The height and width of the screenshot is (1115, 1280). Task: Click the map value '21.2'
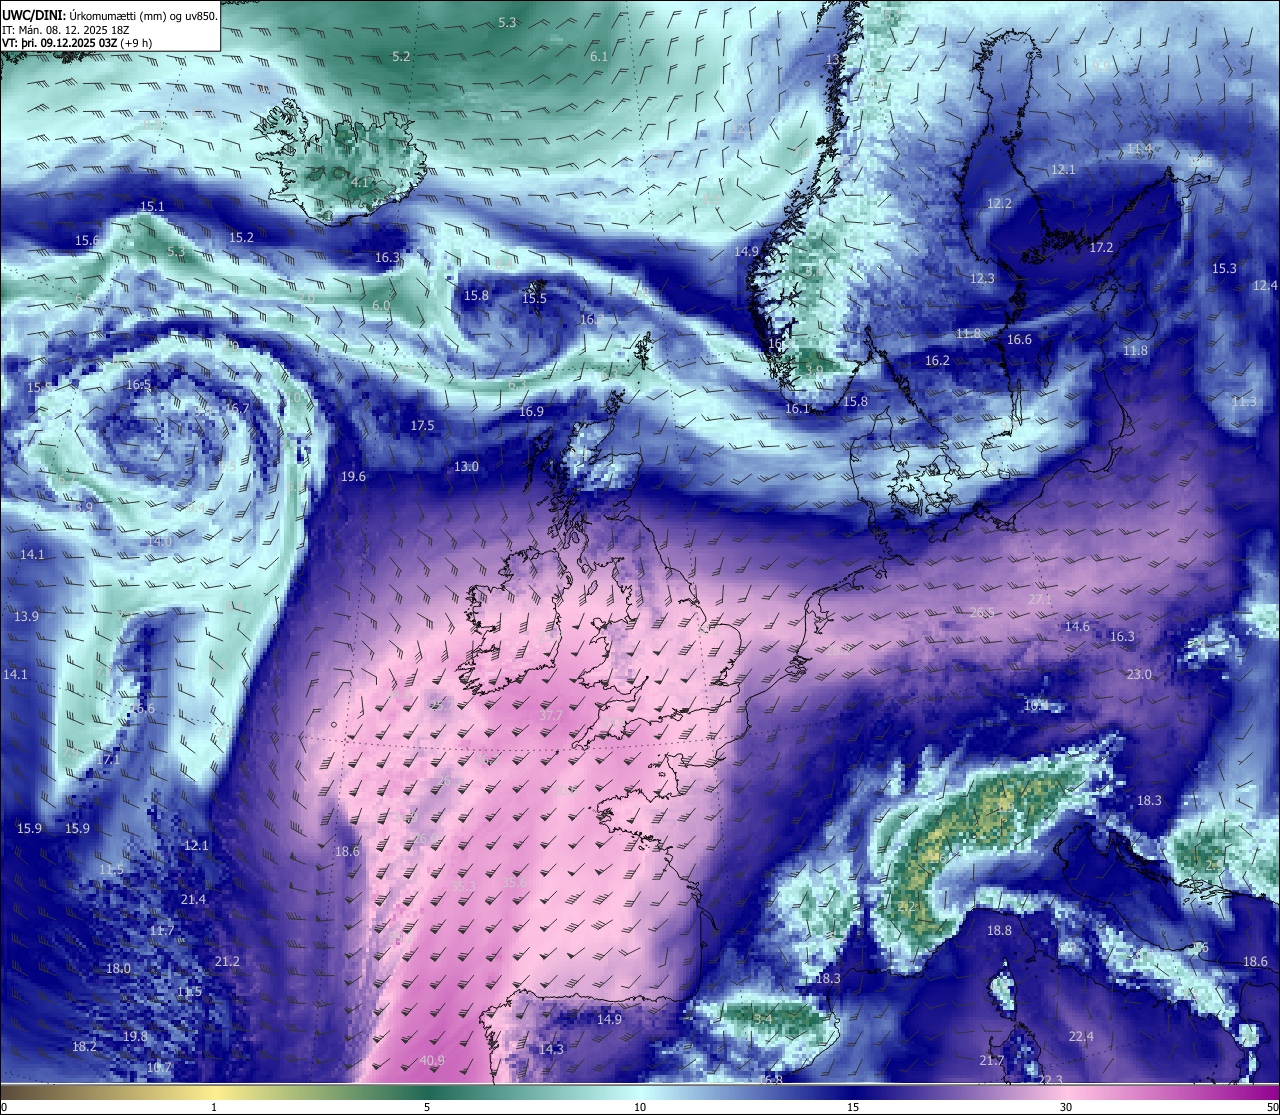coord(227,961)
